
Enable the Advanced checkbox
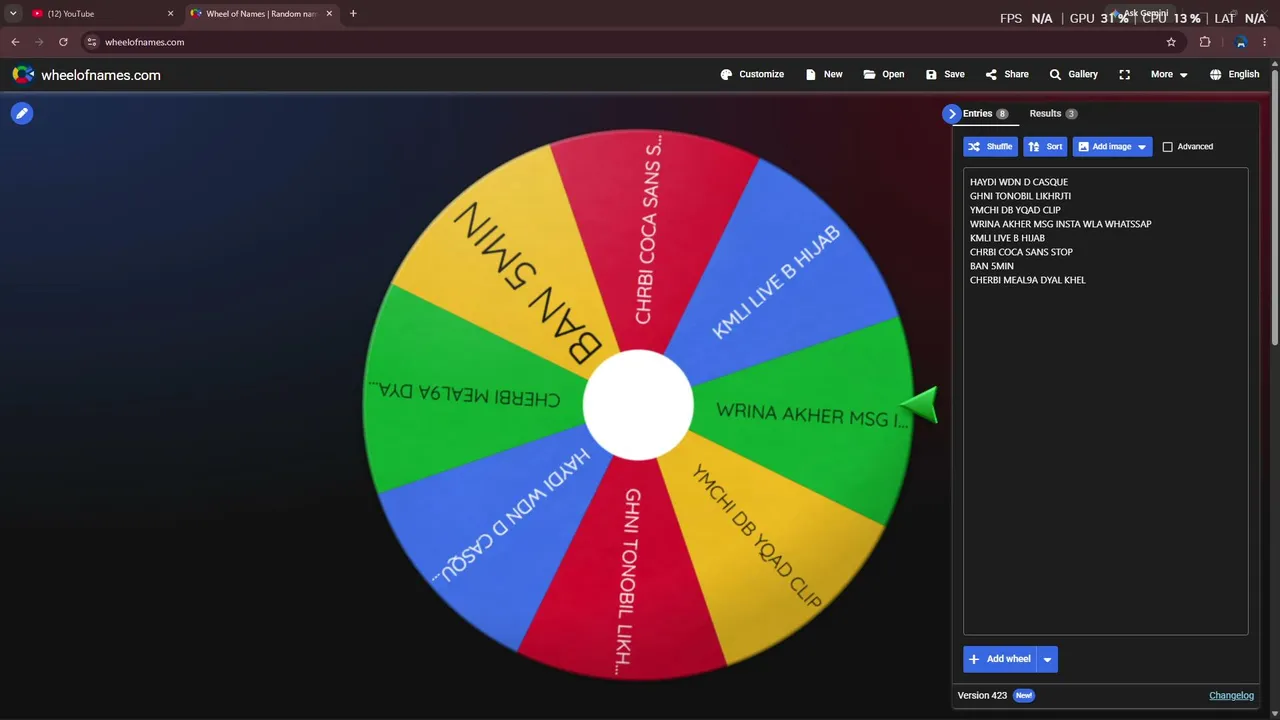point(1167,147)
